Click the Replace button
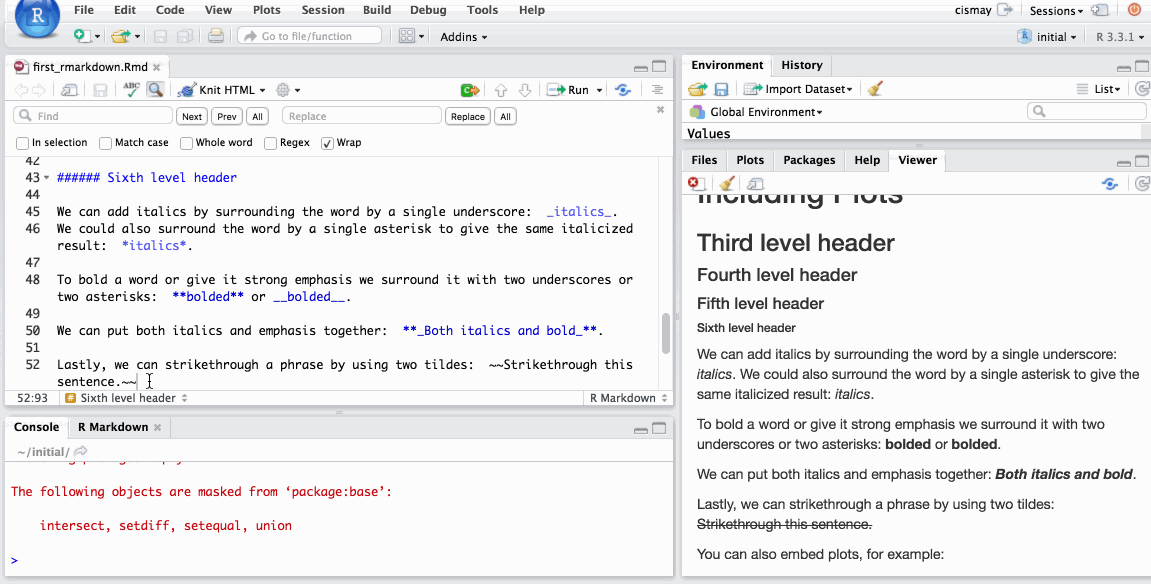1151x584 pixels. click(467, 117)
